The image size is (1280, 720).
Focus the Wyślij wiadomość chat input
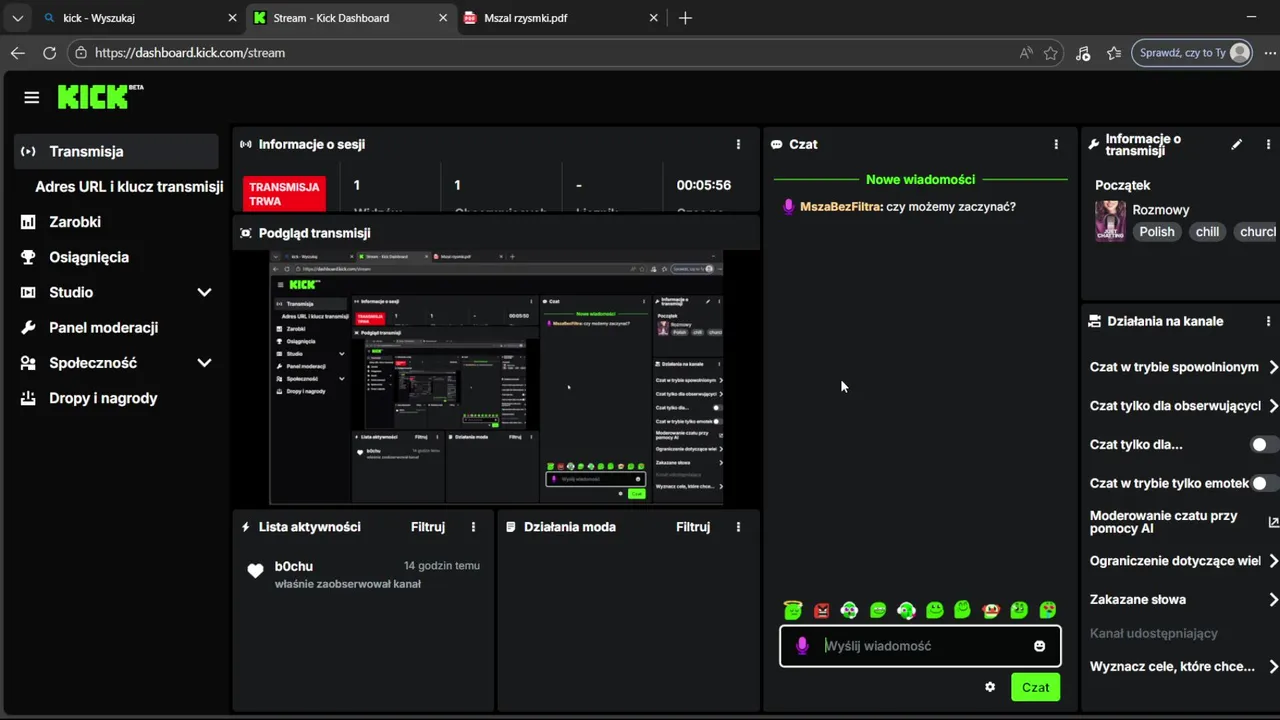[x=920, y=646]
